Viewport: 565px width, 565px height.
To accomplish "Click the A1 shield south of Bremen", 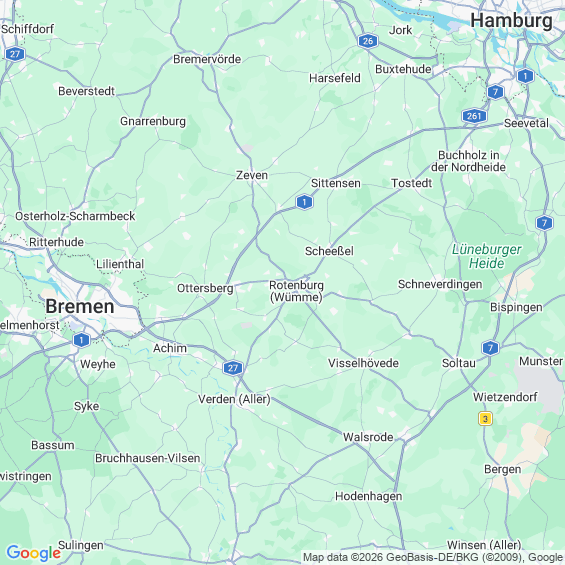I will 81,340.
